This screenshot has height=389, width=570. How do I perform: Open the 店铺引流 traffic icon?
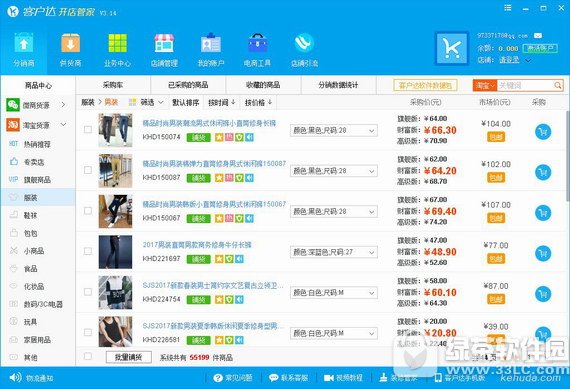tap(304, 50)
